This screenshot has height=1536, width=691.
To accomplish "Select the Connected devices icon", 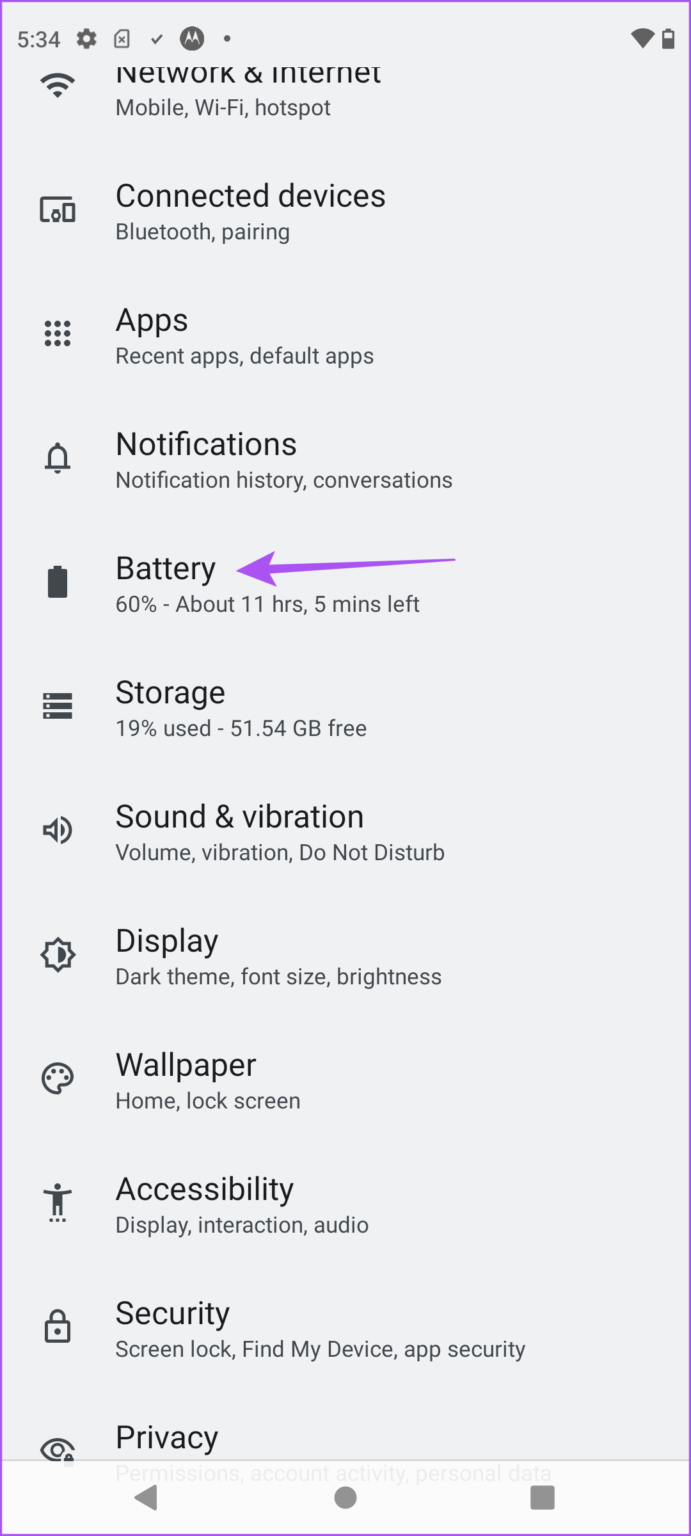I will pyautogui.click(x=57, y=209).
